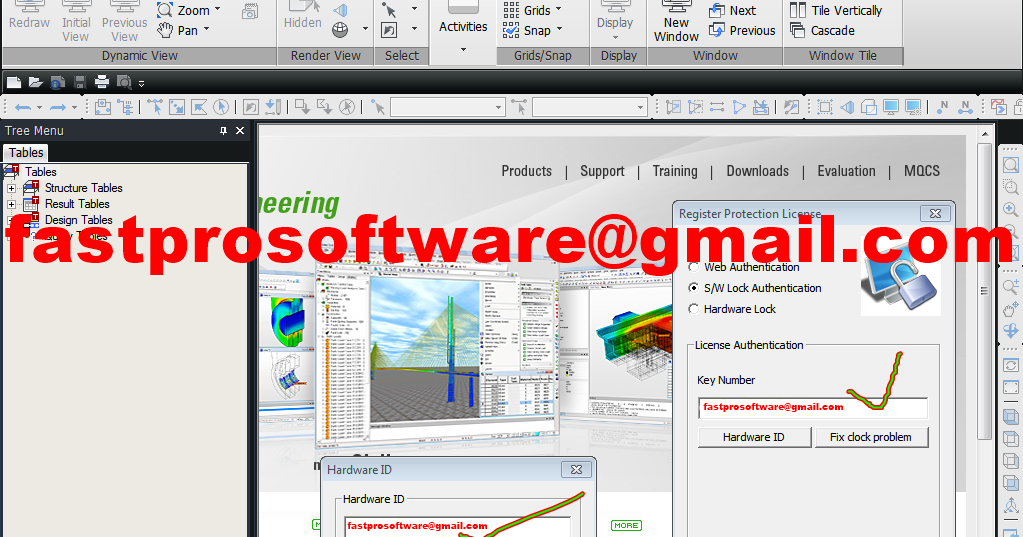The image size is (1023, 537).
Task: Click the select previous curved arrow icon
Action: (x=251, y=106)
